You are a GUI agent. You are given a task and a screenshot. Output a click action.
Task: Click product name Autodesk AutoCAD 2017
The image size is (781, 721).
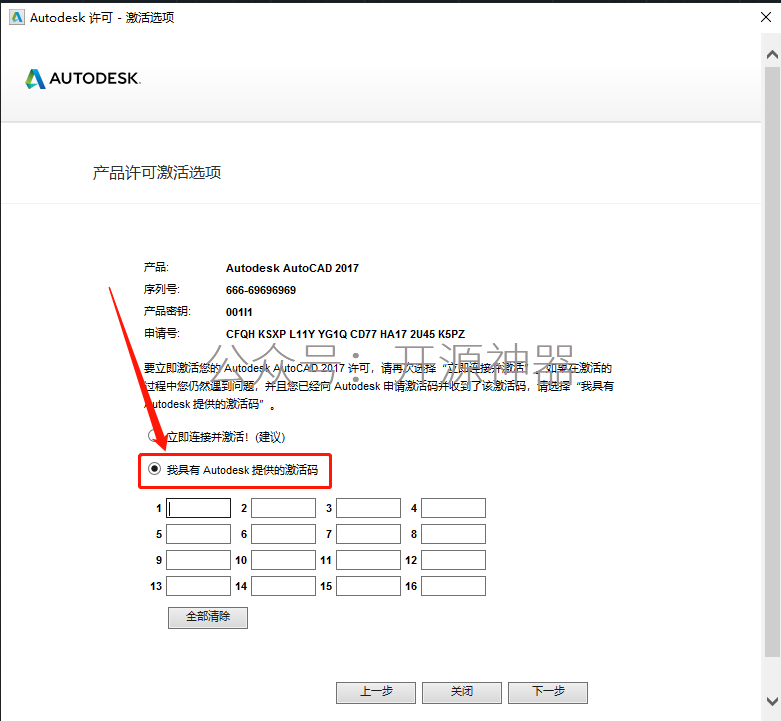click(292, 268)
